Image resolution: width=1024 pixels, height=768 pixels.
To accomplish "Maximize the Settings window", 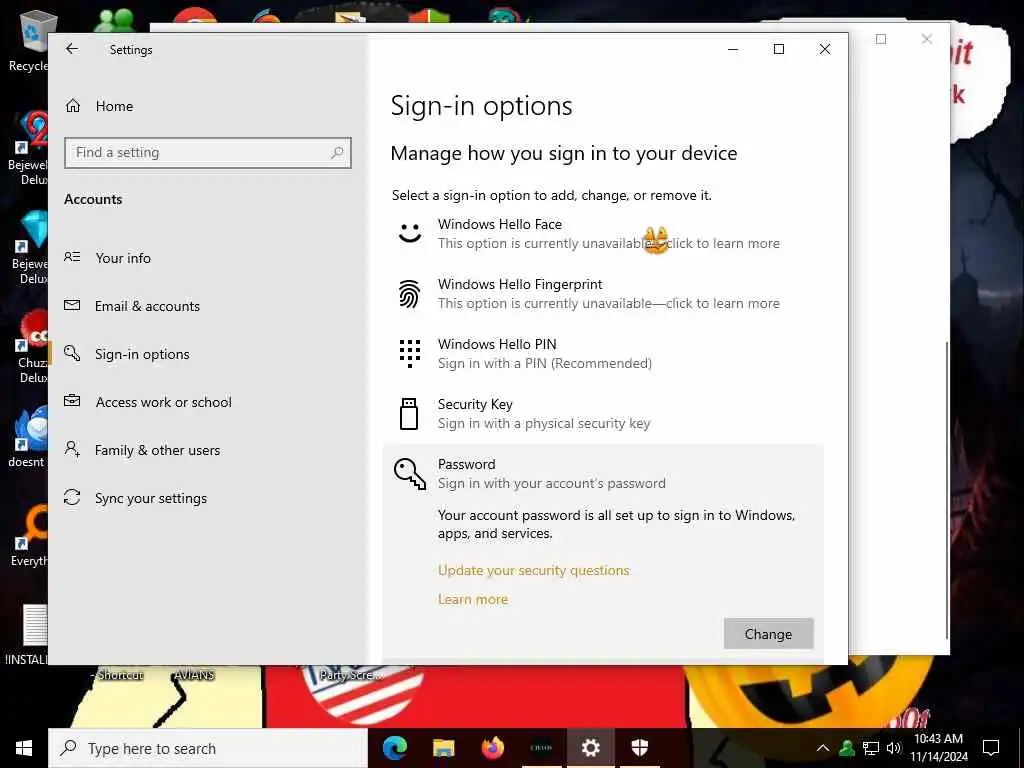I will [x=778, y=49].
